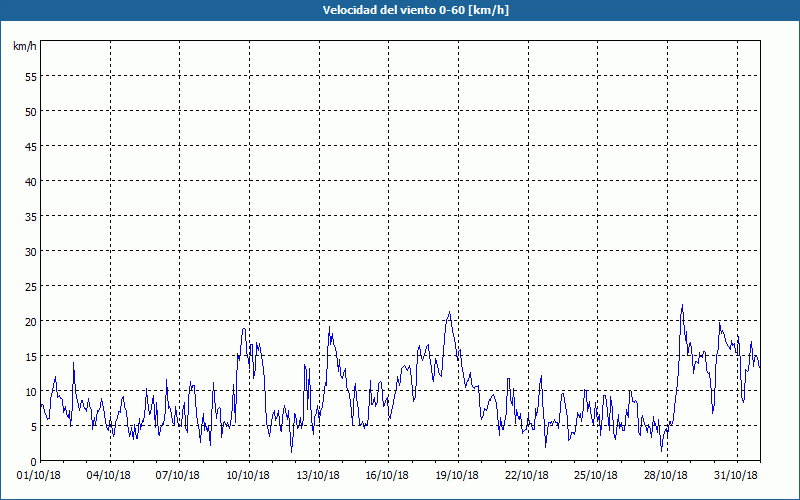
Task: Select the date label '31/10/18'
Action: 736,476
